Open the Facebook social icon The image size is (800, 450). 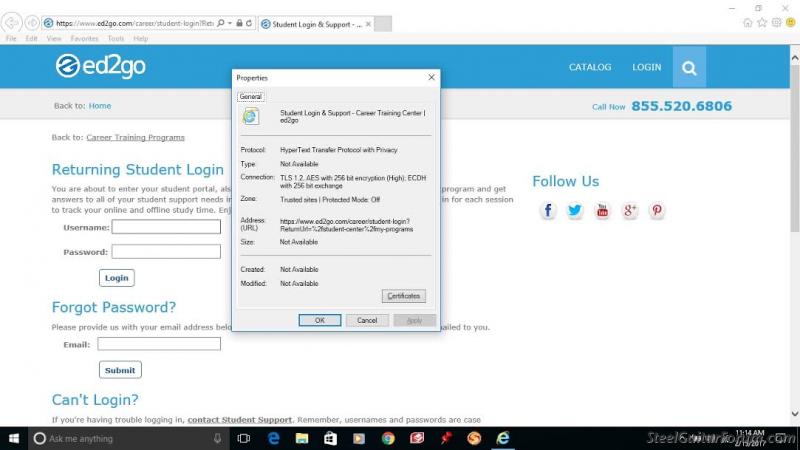pos(548,210)
